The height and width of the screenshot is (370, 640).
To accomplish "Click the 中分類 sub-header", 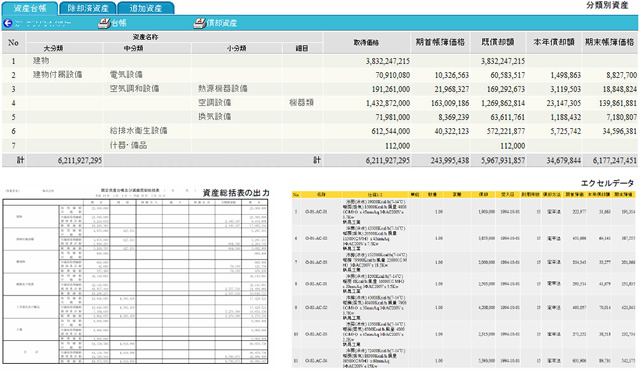I will point(133,48).
